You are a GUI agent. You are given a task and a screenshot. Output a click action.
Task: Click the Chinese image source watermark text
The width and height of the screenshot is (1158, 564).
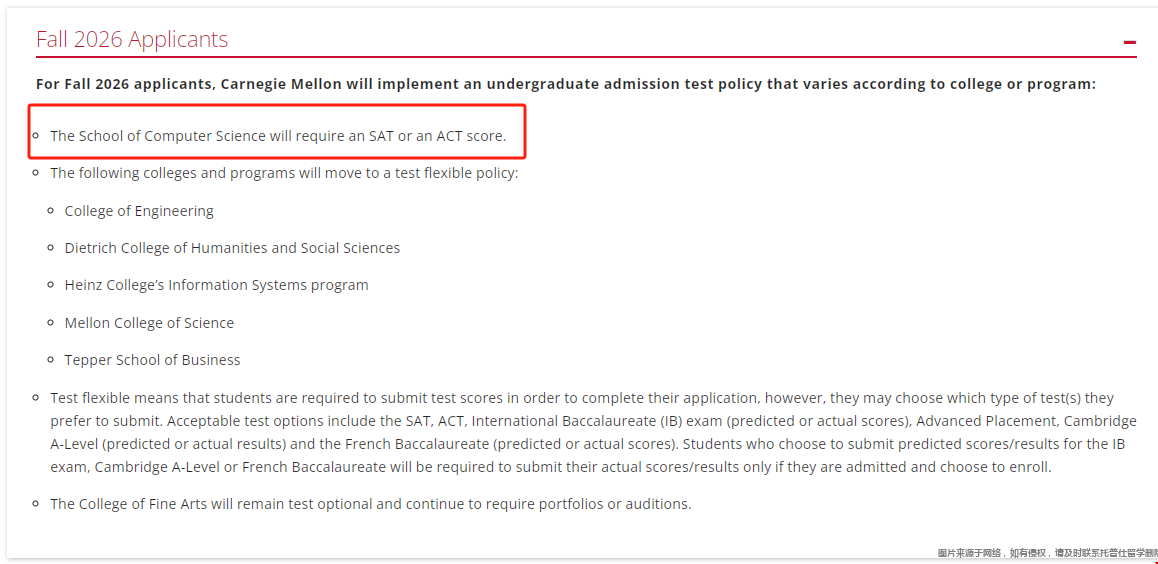pyautogui.click(x=1046, y=553)
